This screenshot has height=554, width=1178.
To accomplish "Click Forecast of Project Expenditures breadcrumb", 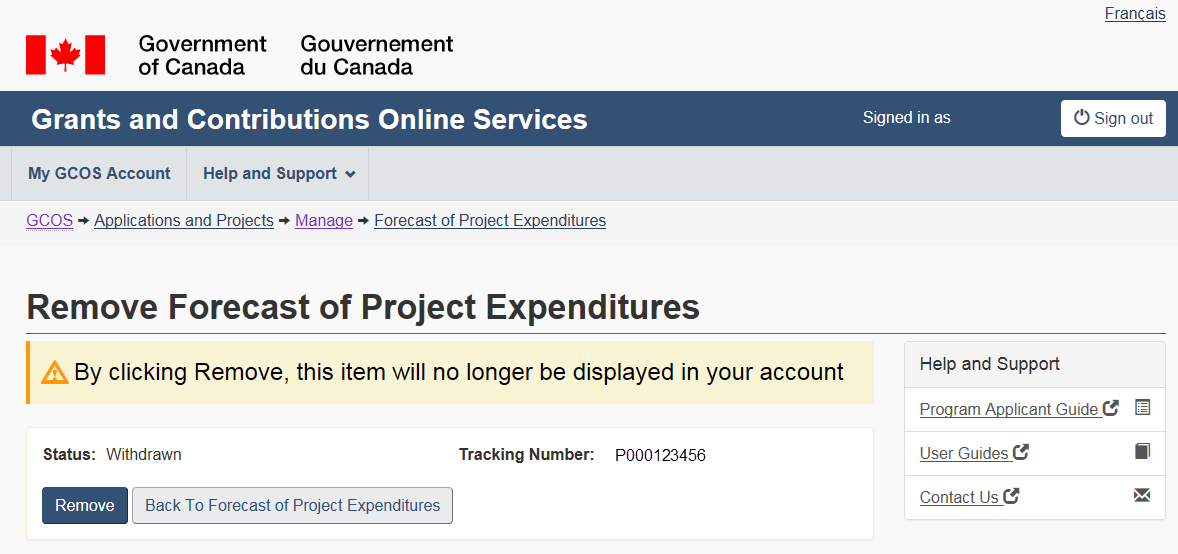I will click(x=490, y=221).
